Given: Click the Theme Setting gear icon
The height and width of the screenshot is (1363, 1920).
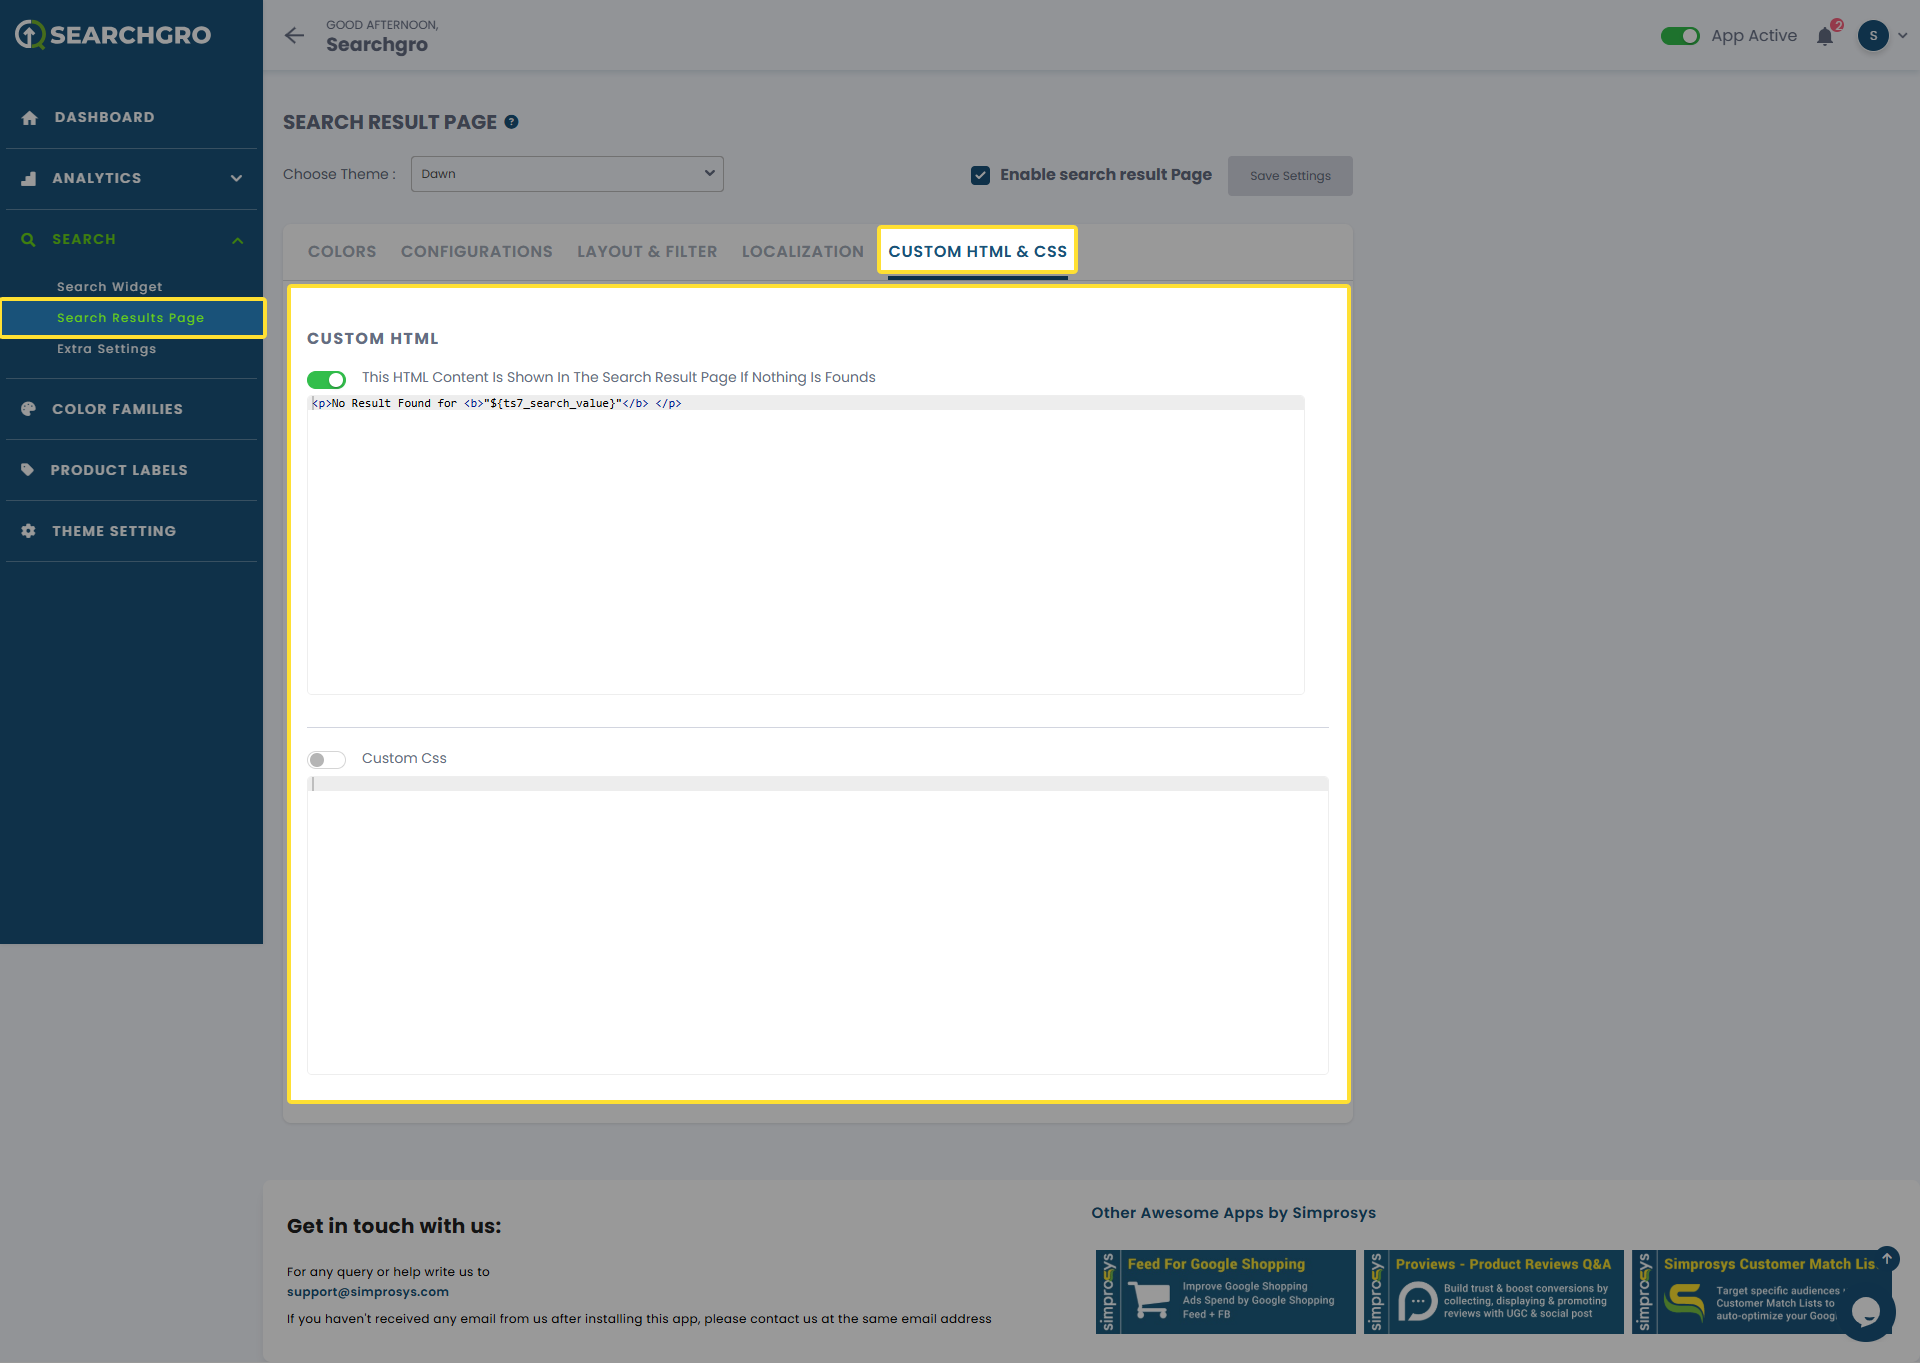Looking at the screenshot, I should [28, 531].
